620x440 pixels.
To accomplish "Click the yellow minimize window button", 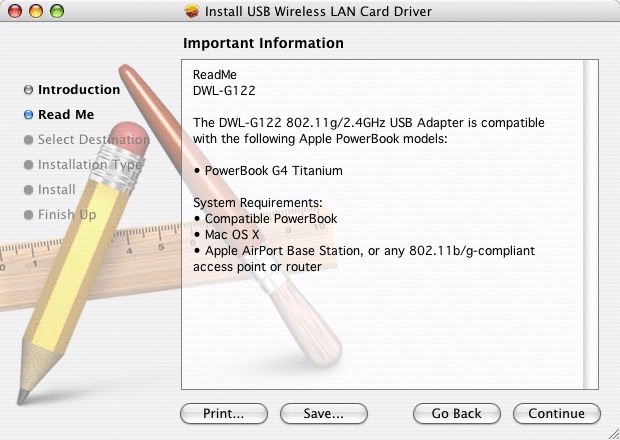I will (36, 11).
